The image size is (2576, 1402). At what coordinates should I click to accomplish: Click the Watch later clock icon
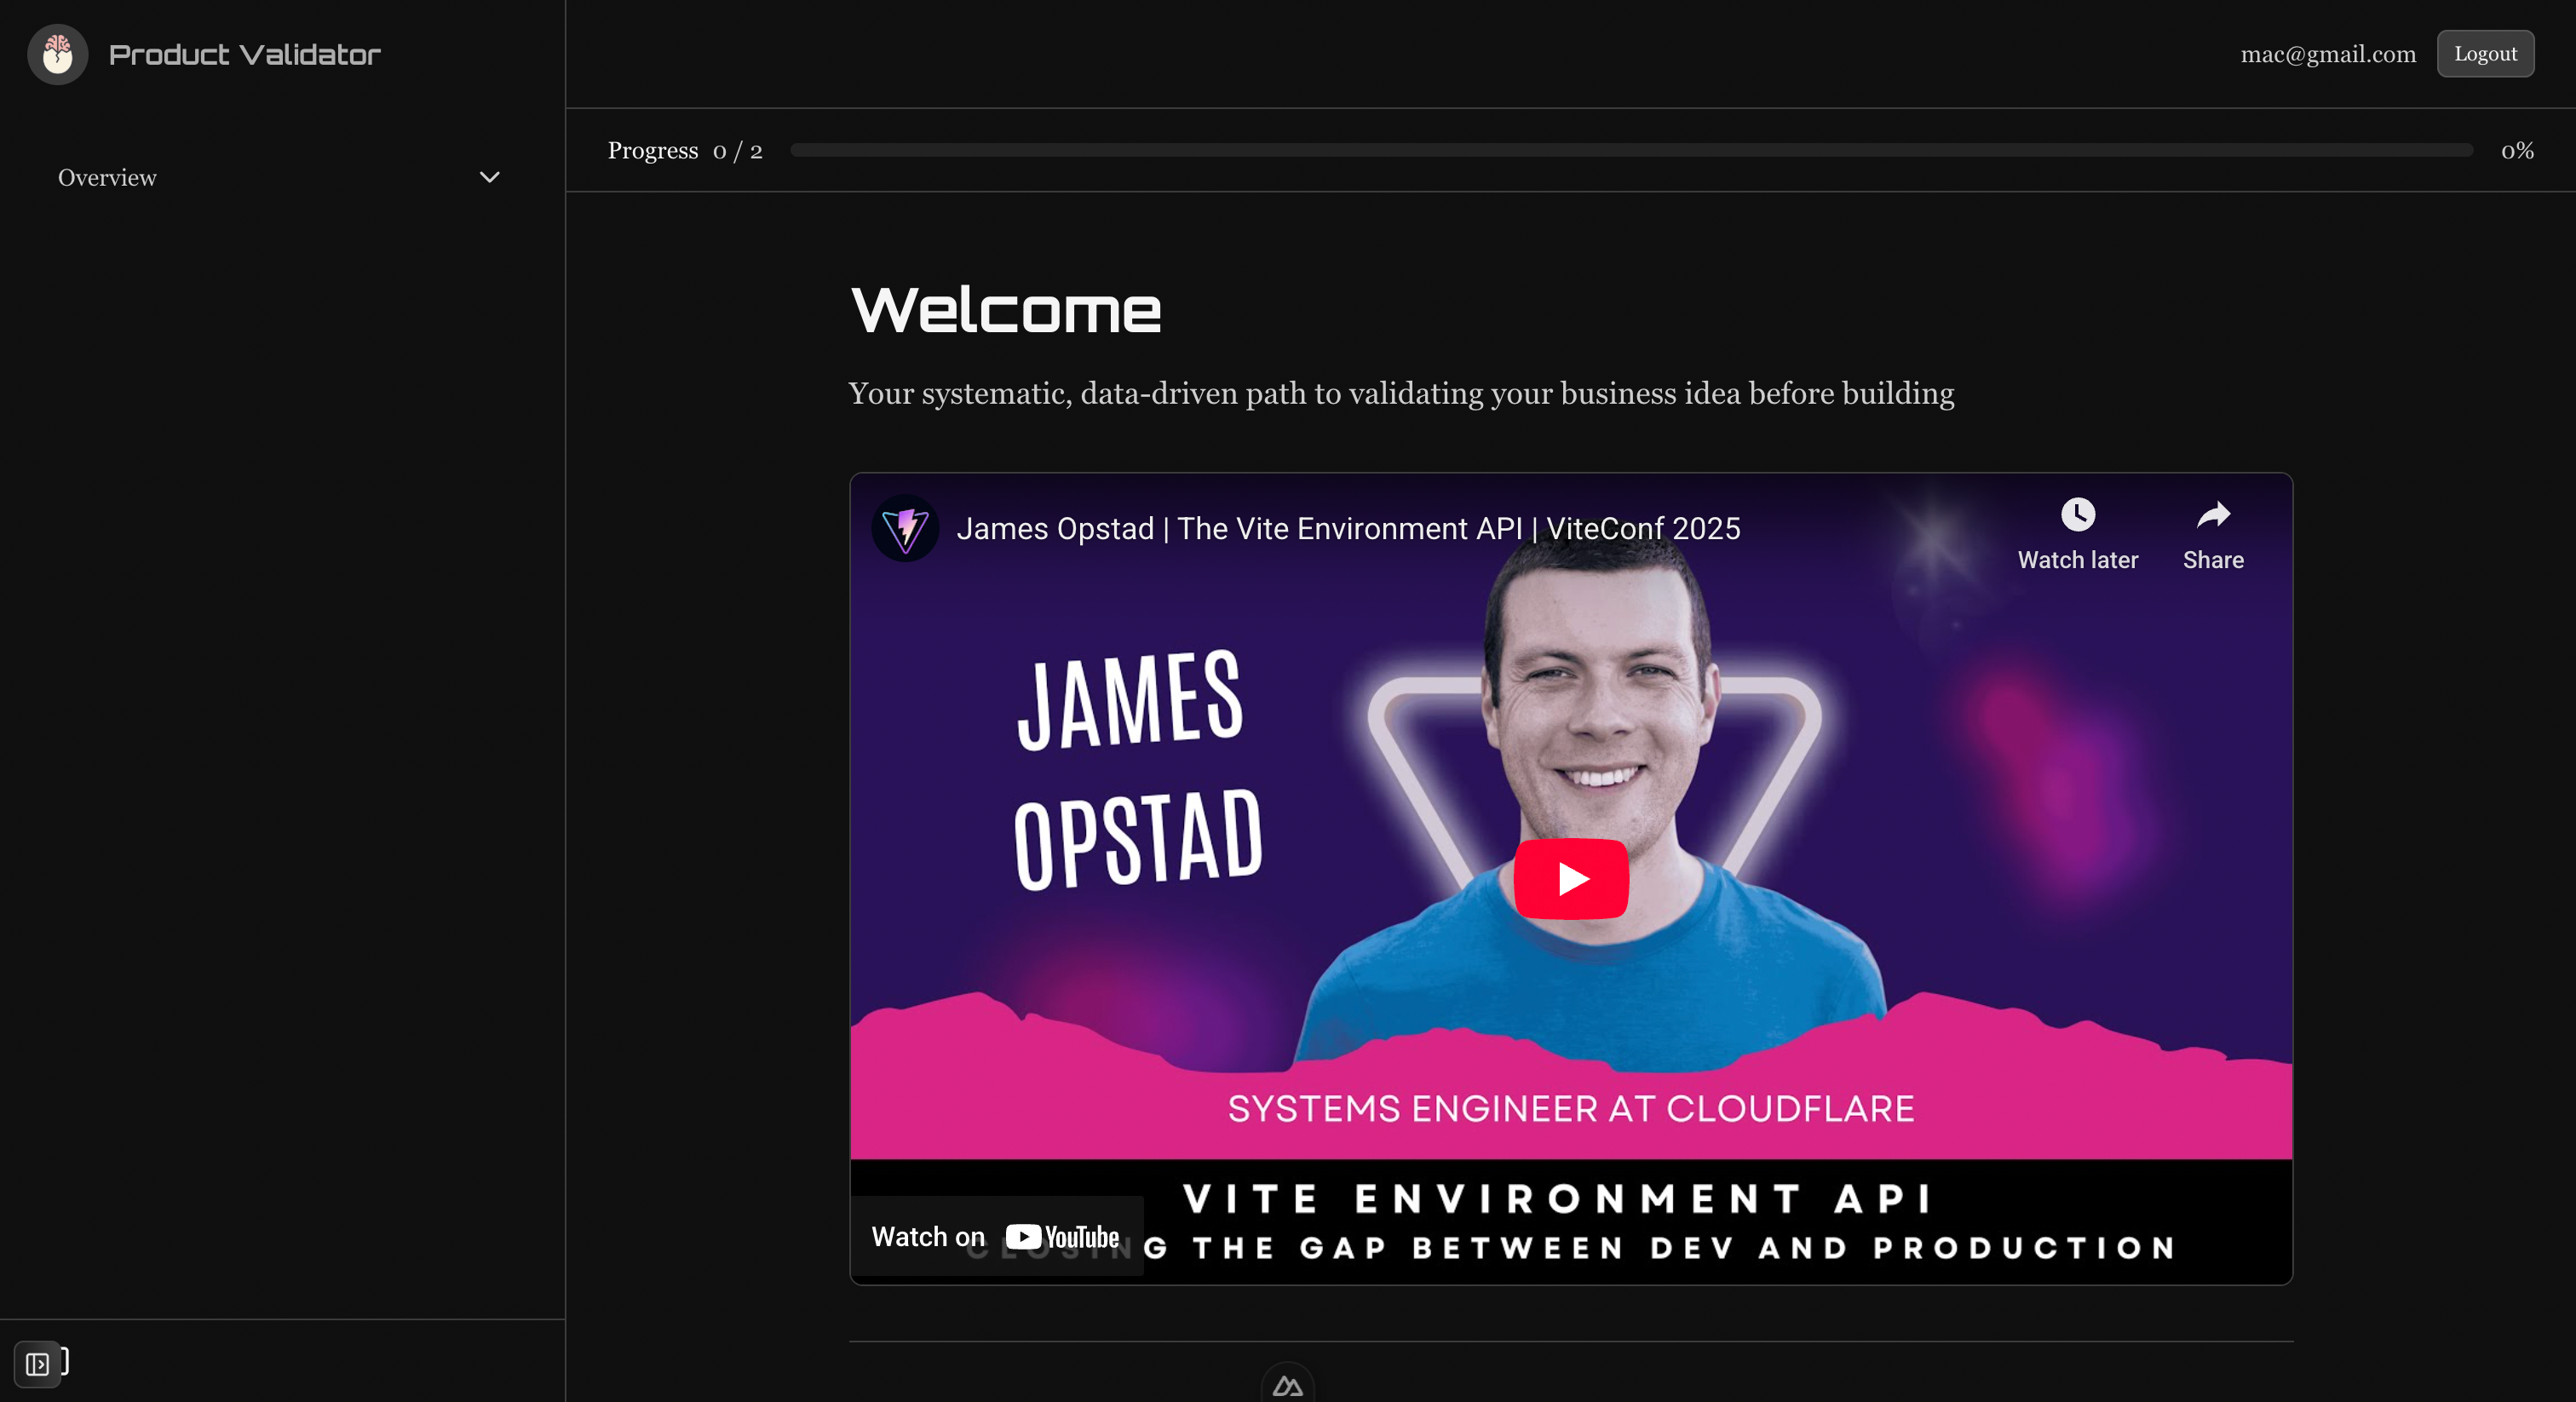pos(2078,516)
